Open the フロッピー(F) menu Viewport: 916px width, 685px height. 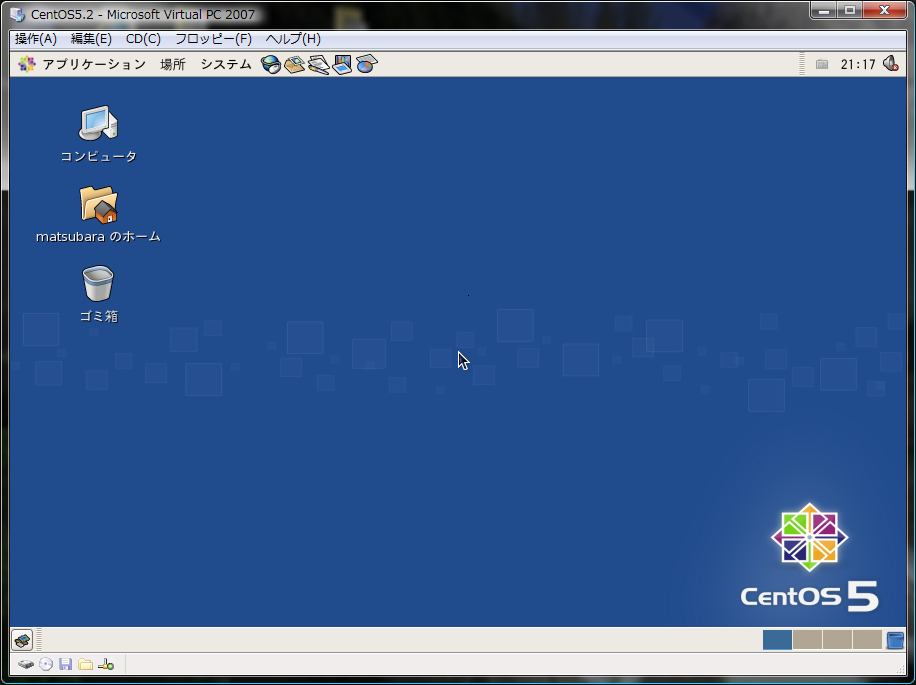(213, 39)
